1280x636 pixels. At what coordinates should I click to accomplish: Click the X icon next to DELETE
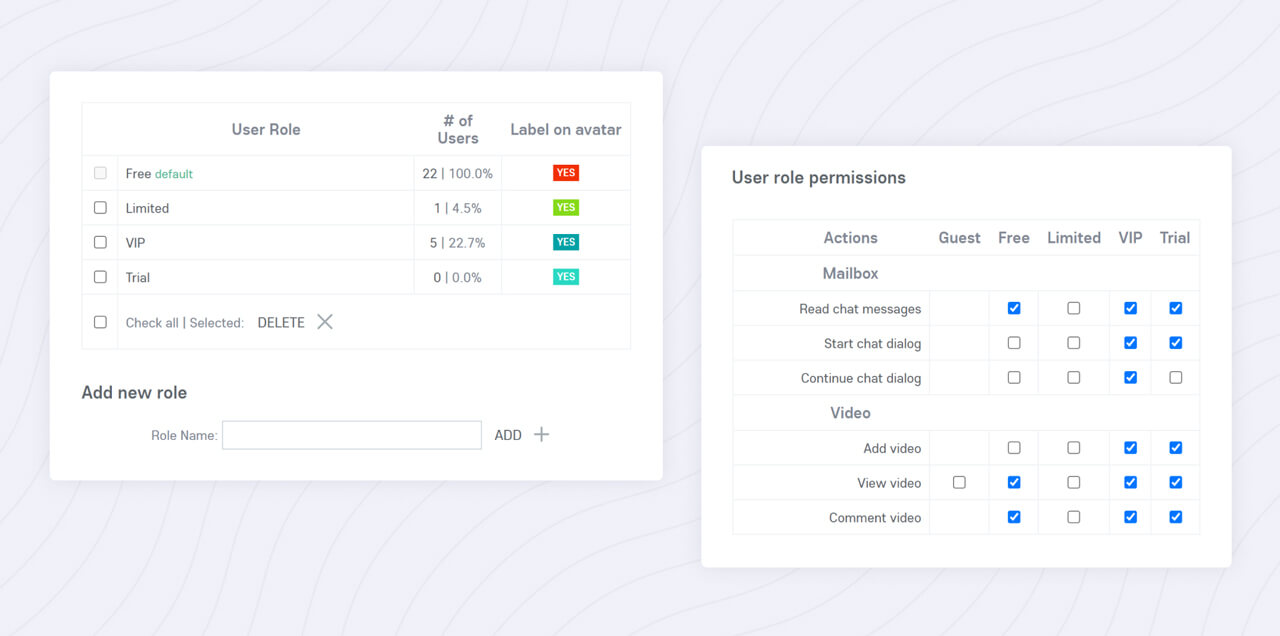click(x=325, y=322)
